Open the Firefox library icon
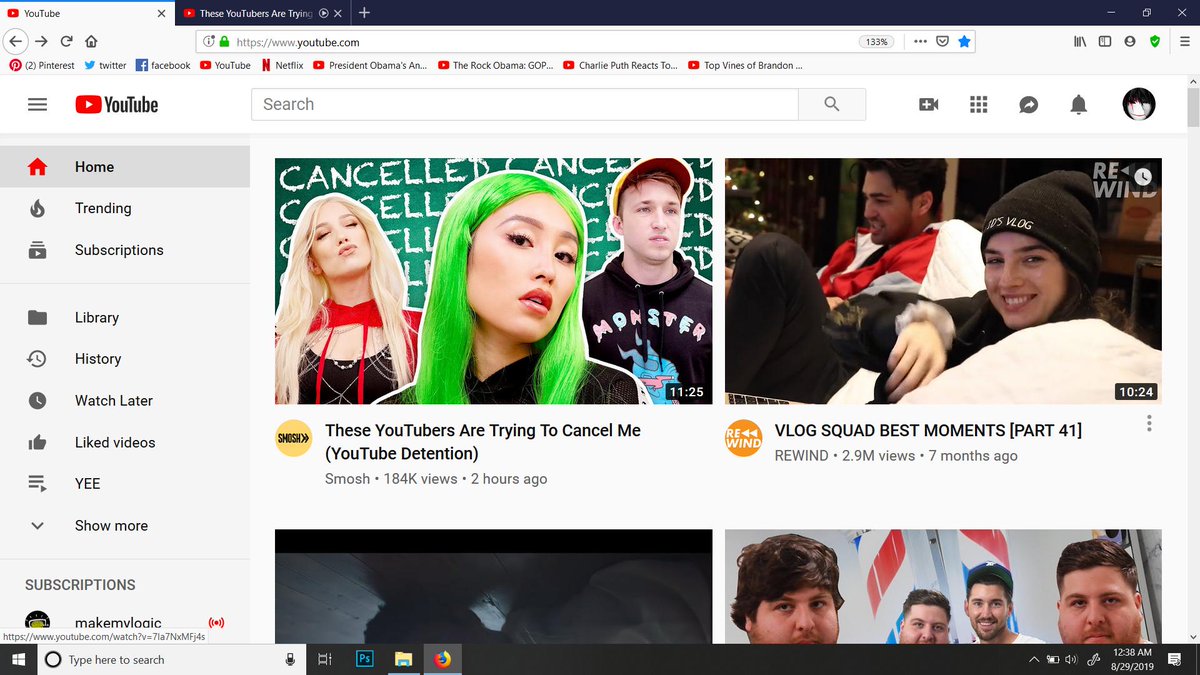1200x675 pixels. pos(1080,42)
